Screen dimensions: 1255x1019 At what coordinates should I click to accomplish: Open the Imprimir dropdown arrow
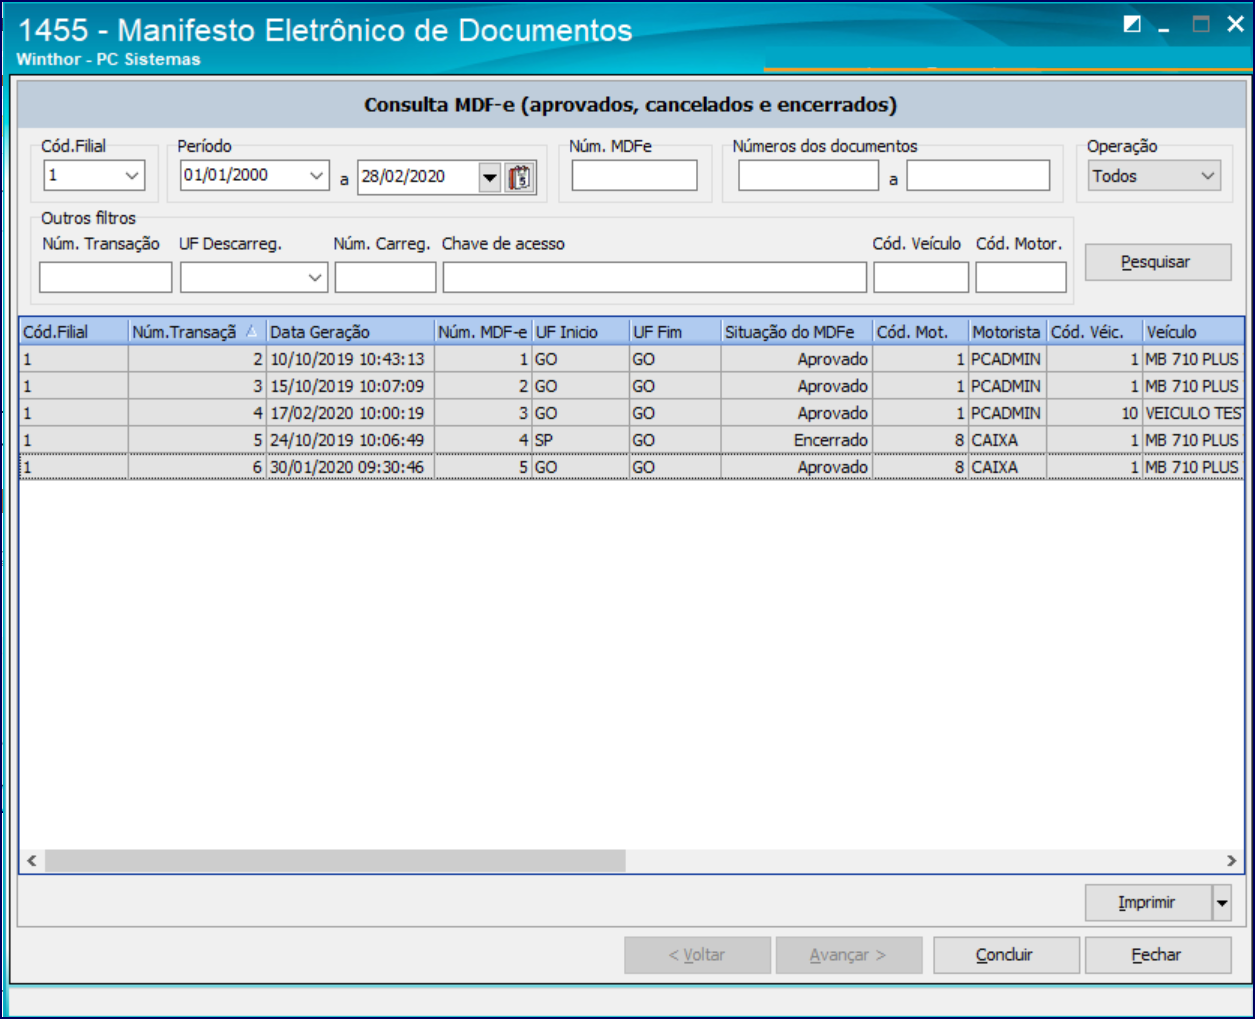pos(1222,903)
